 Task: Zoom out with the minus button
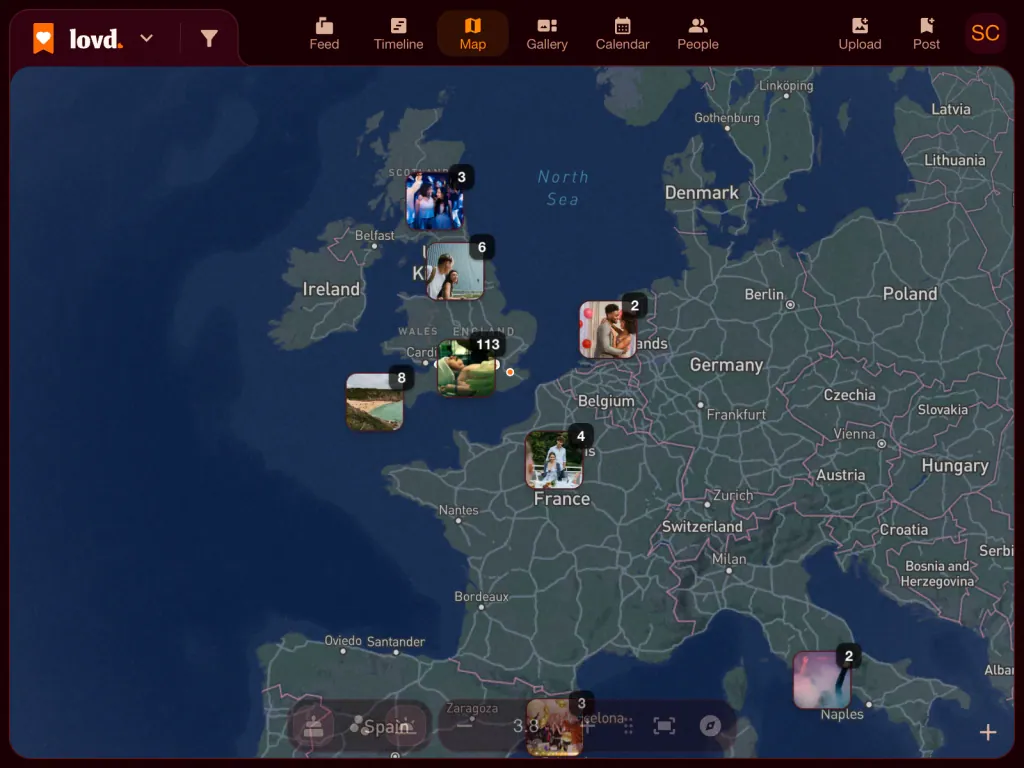coord(464,725)
